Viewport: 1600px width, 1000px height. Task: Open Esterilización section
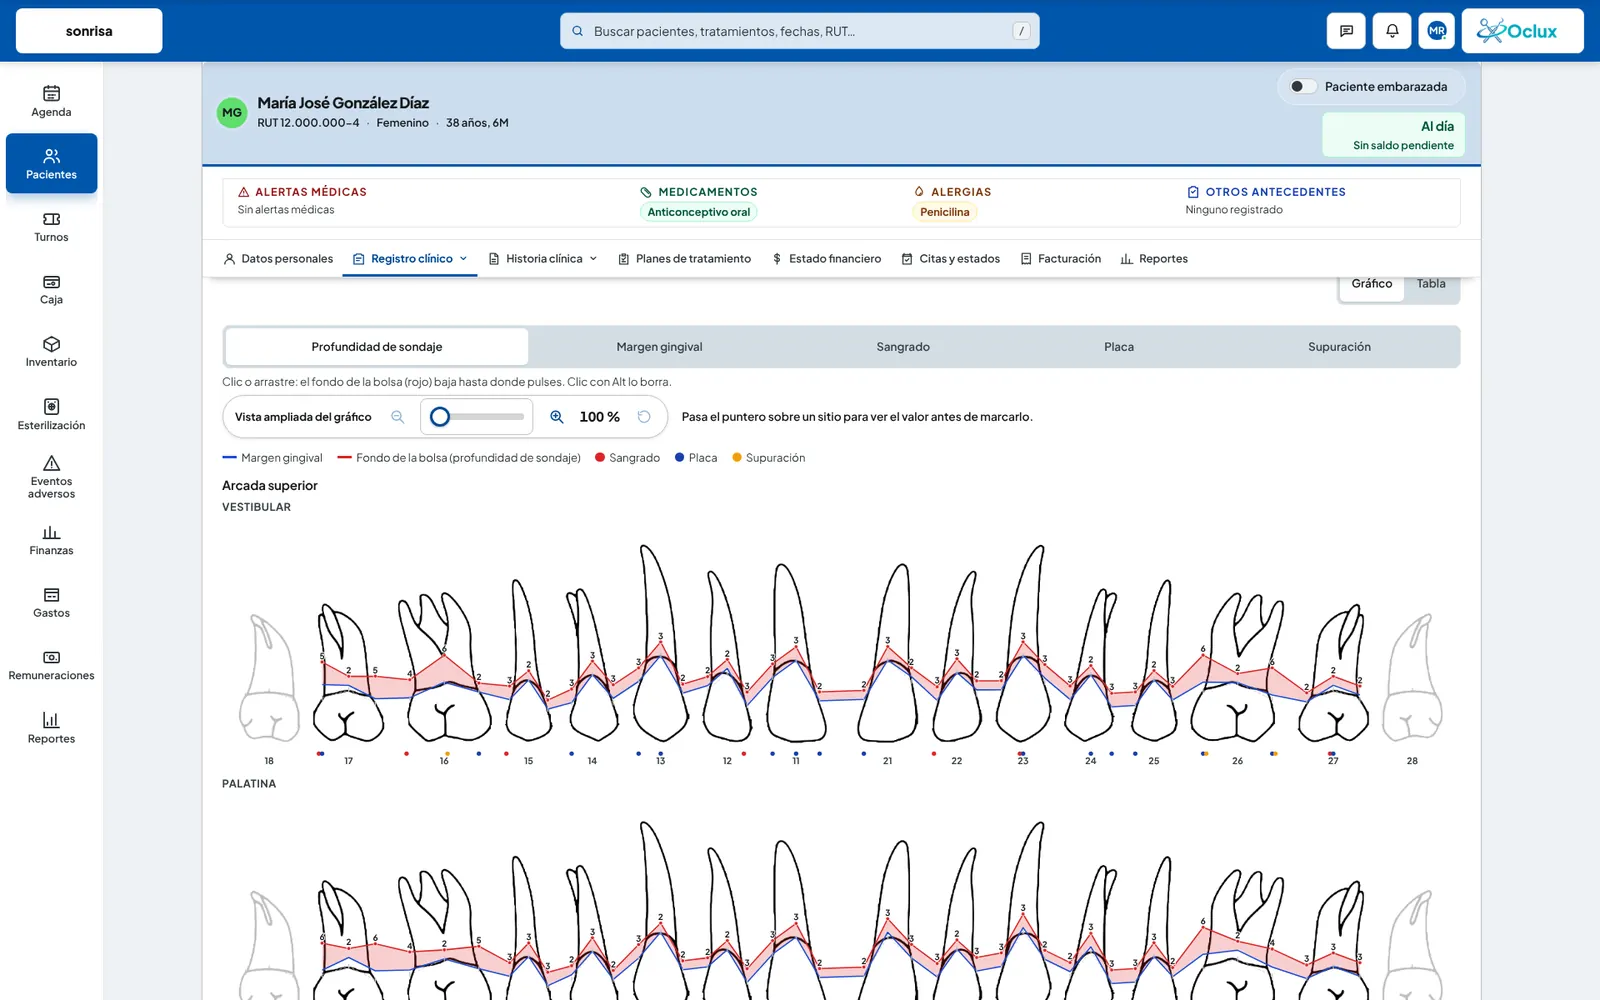pos(51,415)
